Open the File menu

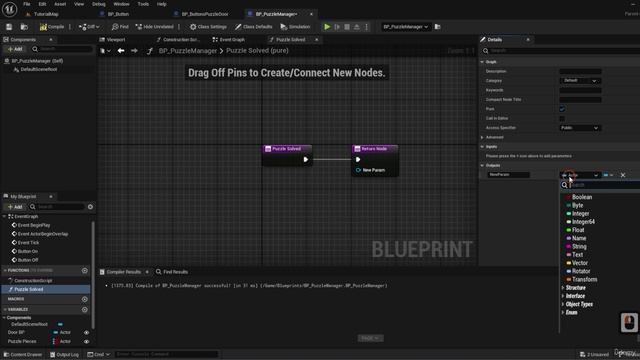[27, 4]
